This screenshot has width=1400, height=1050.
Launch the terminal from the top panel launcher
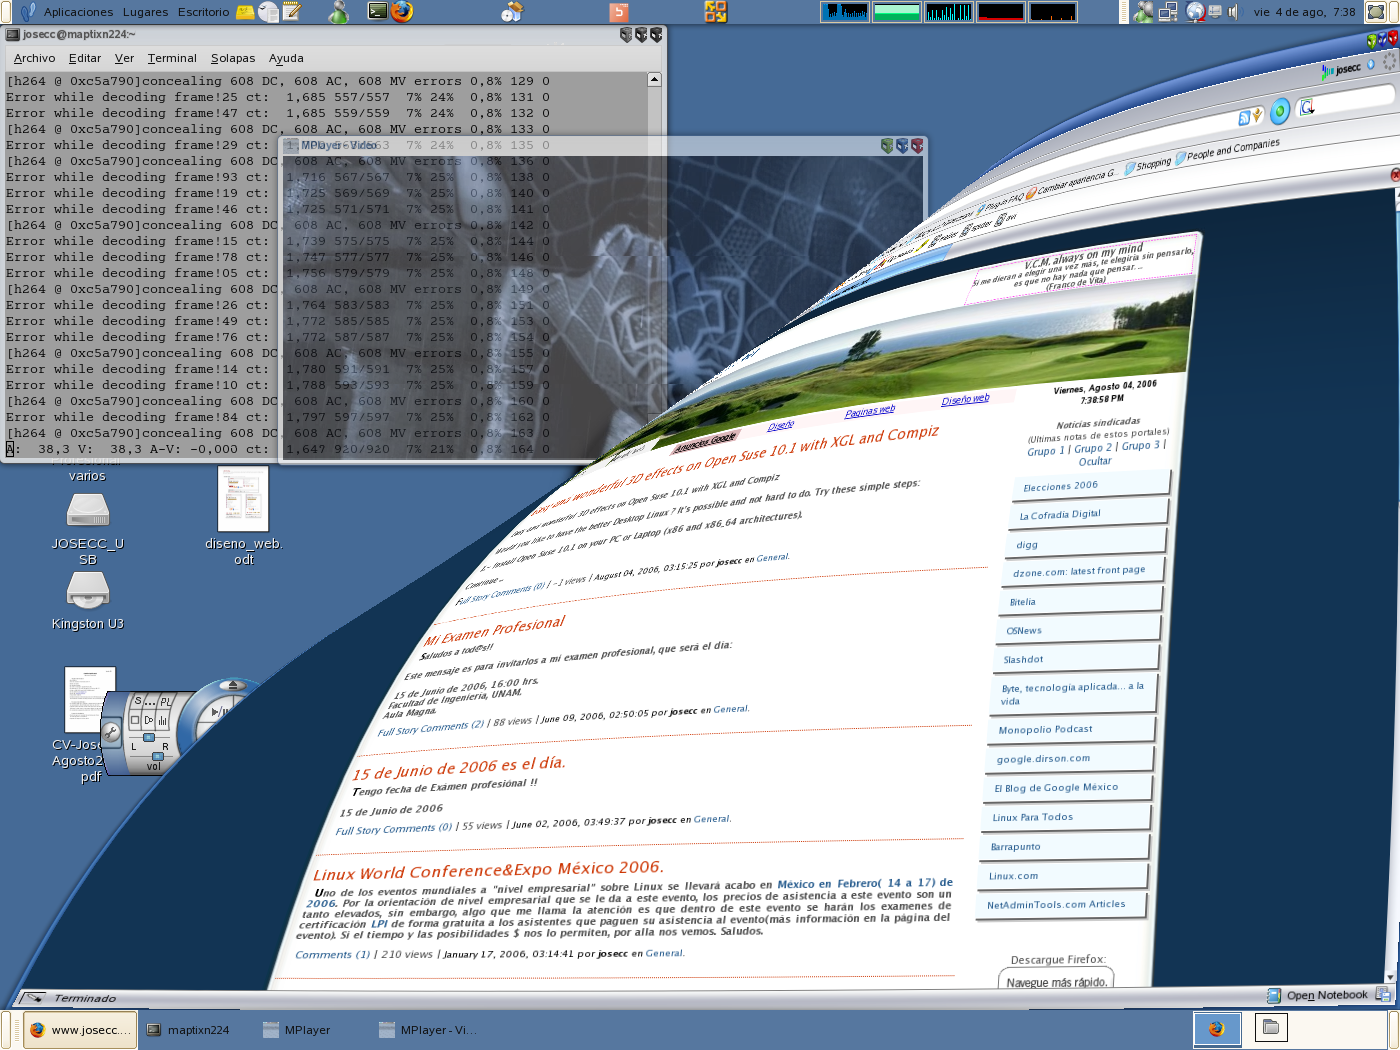[377, 12]
